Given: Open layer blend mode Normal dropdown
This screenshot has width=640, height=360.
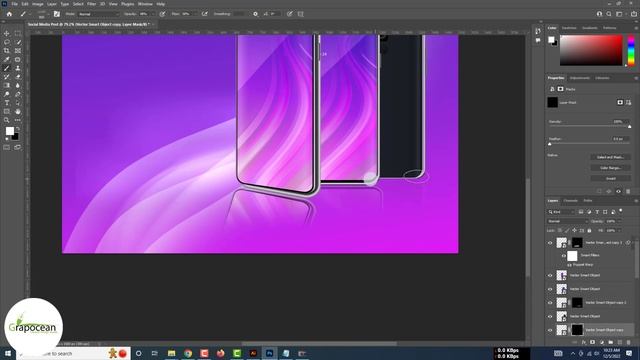Looking at the screenshot, I should (x=567, y=221).
